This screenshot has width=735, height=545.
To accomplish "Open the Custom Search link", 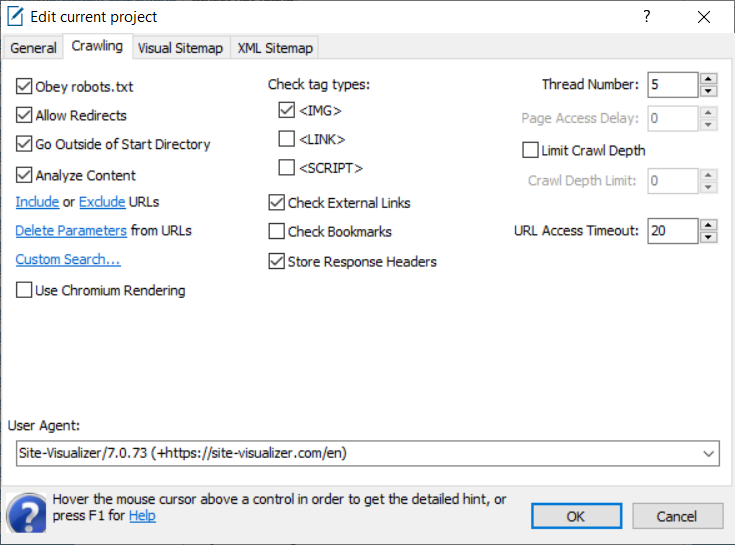I will coord(68,260).
